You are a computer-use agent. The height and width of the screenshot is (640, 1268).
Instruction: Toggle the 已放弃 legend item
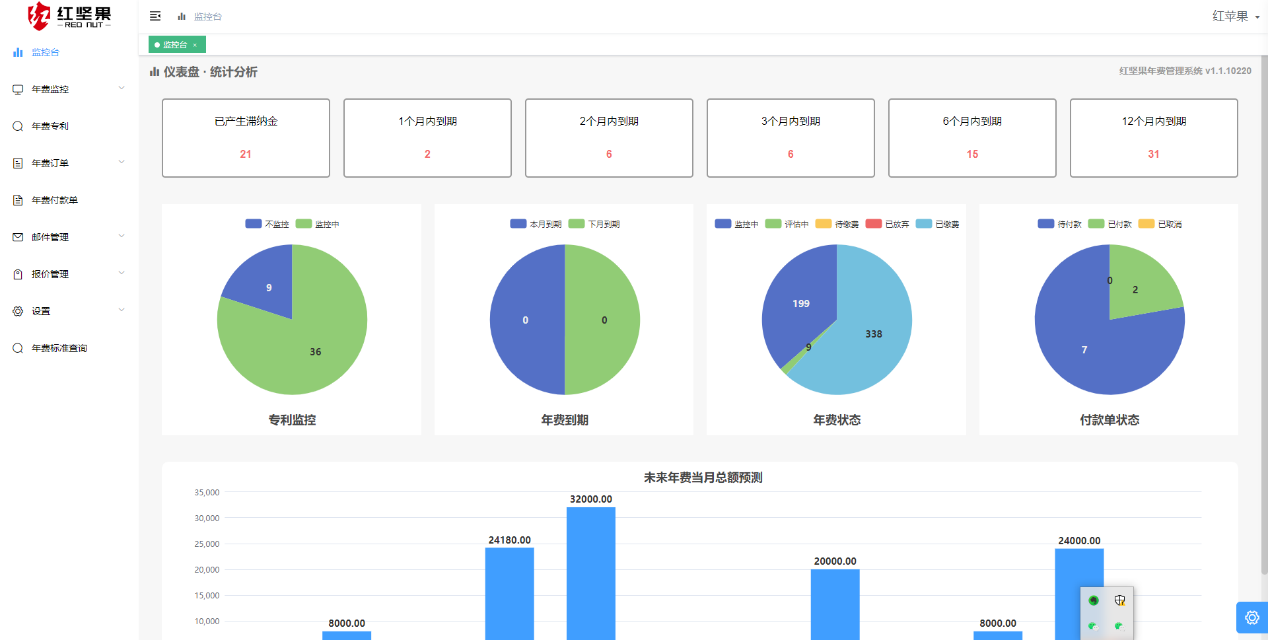coord(887,224)
